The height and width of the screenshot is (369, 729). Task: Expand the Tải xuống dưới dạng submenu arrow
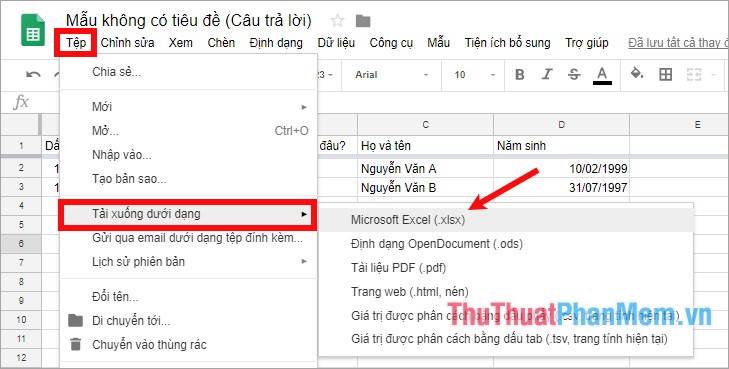pyautogui.click(x=304, y=214)
